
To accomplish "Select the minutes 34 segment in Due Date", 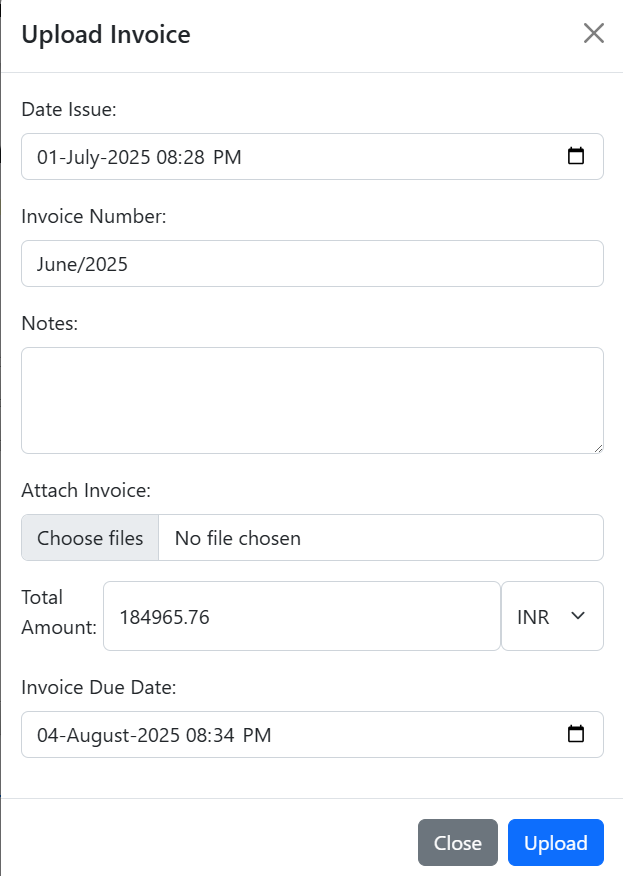I will tap(223, 735).
